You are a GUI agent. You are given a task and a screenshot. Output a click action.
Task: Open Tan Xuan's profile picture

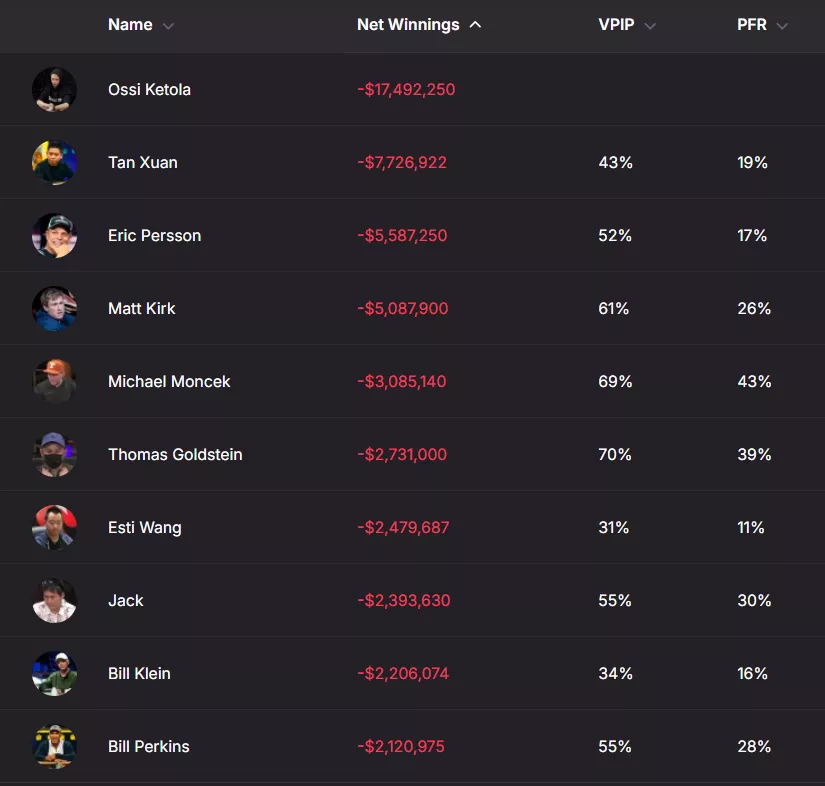pos(54,163)
